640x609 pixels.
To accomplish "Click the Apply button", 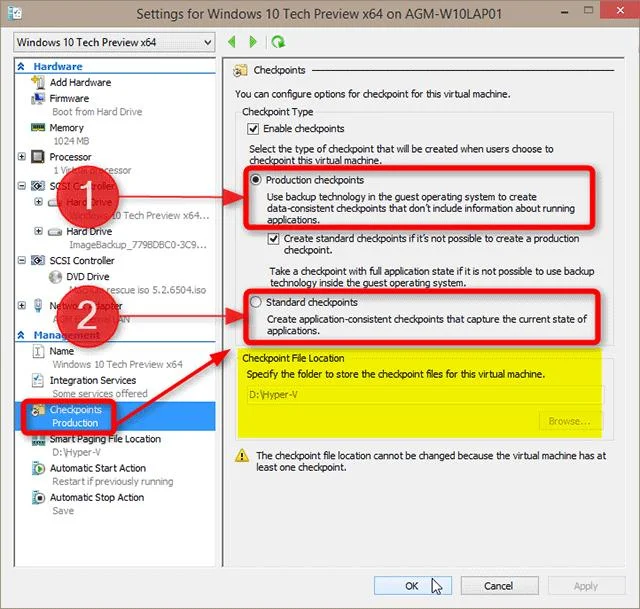I will 587,586.
